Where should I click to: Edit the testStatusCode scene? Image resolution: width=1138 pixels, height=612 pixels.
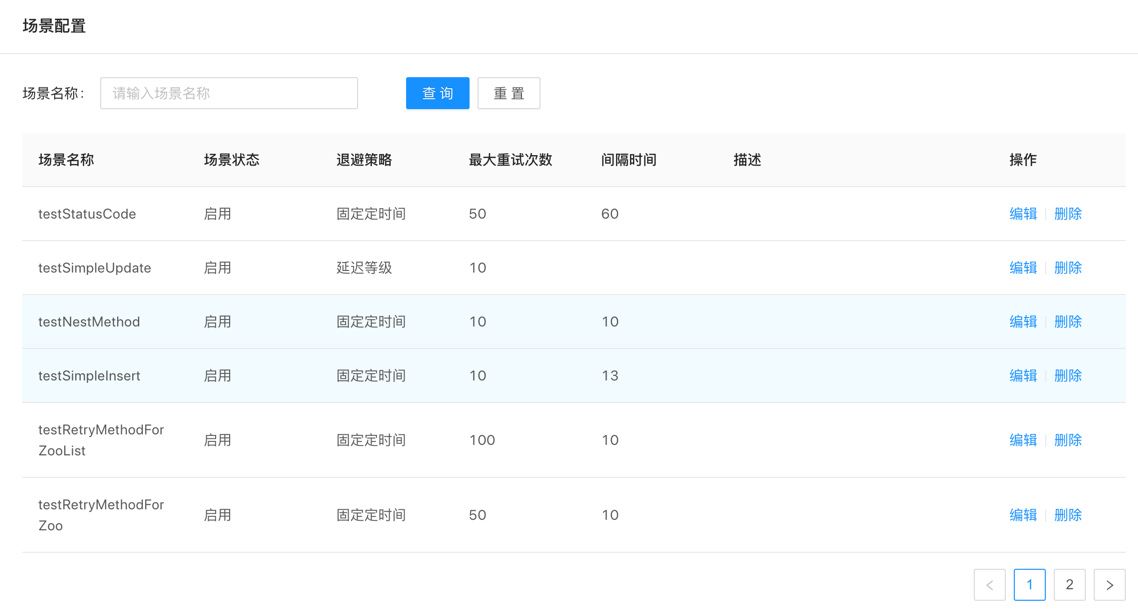tap(1022, 214)
